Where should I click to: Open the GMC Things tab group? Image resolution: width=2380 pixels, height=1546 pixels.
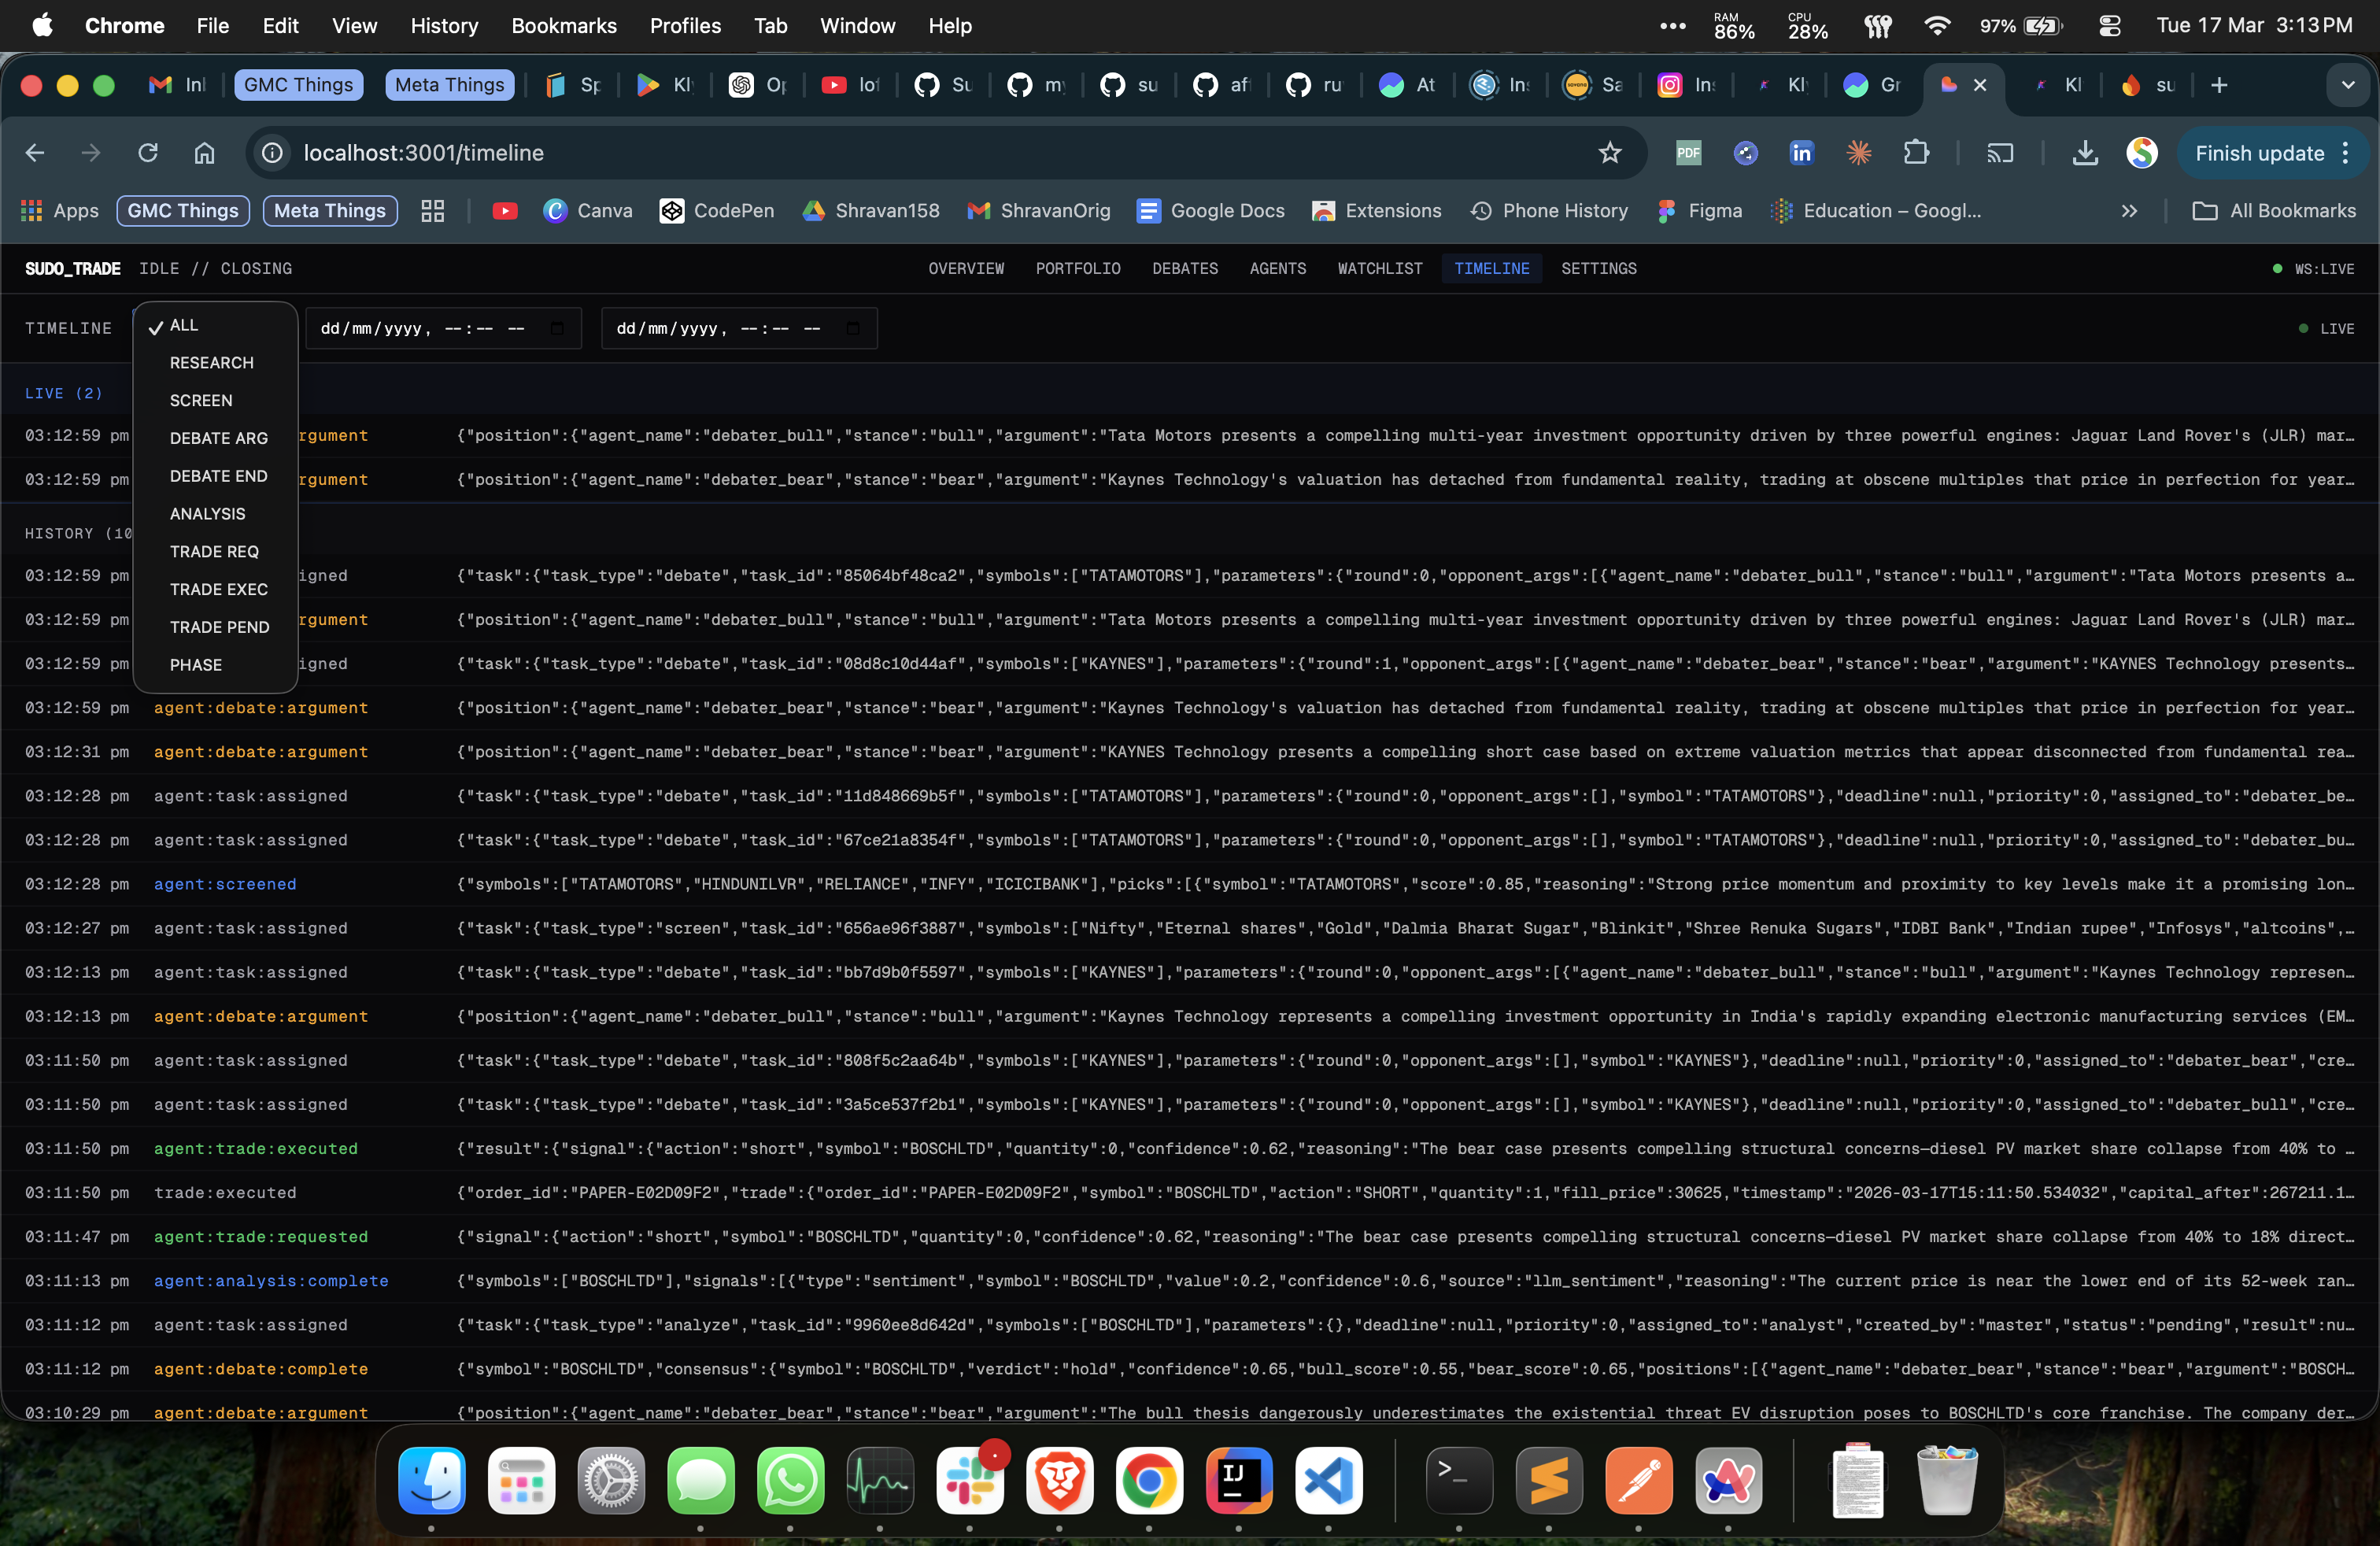coord(298,85)
